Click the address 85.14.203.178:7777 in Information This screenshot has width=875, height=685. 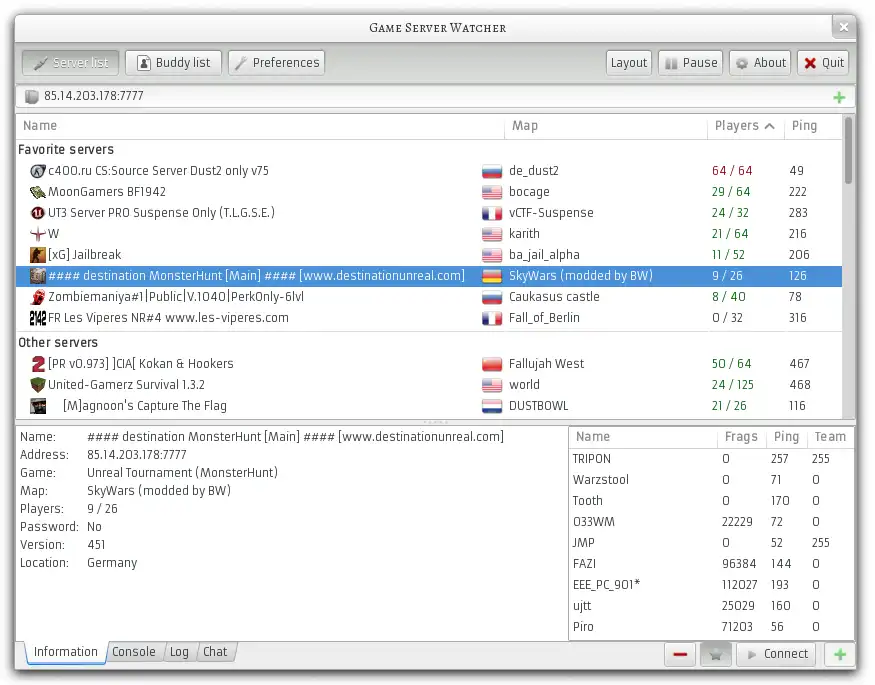137,455
